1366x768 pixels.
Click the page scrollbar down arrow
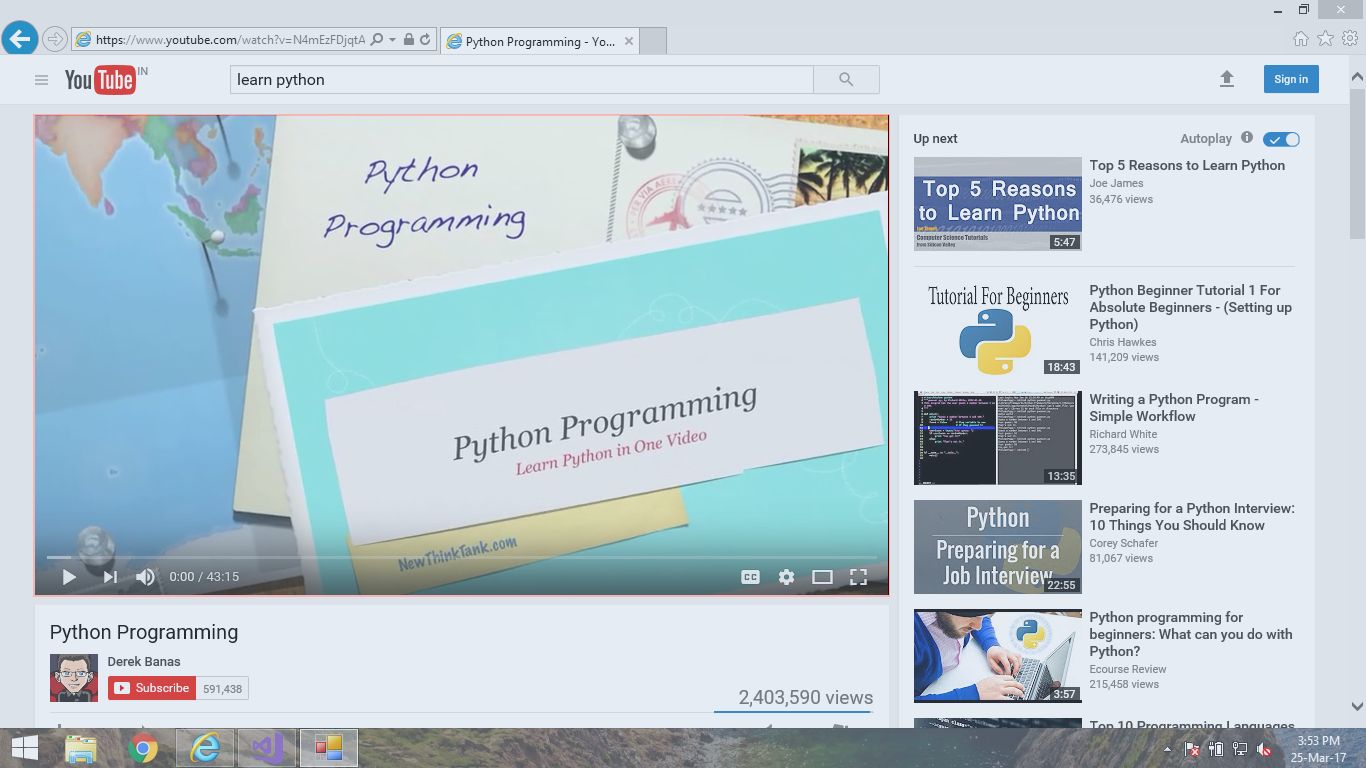point(1357,706)
